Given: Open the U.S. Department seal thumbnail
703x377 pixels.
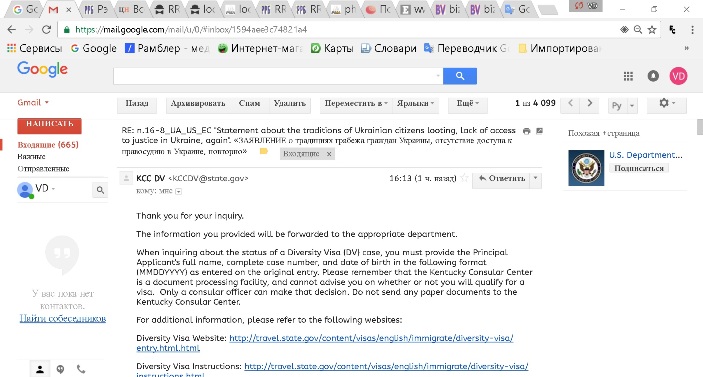Looking at the screenshot, I should 586,168.
